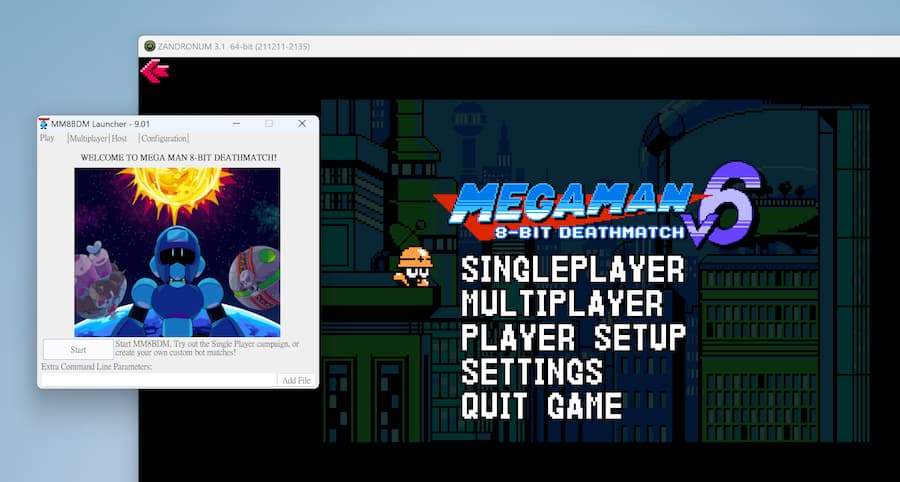Click the Met helmet menu cursor icon
This screenshot has width=900, height=482.
(413, 266)
